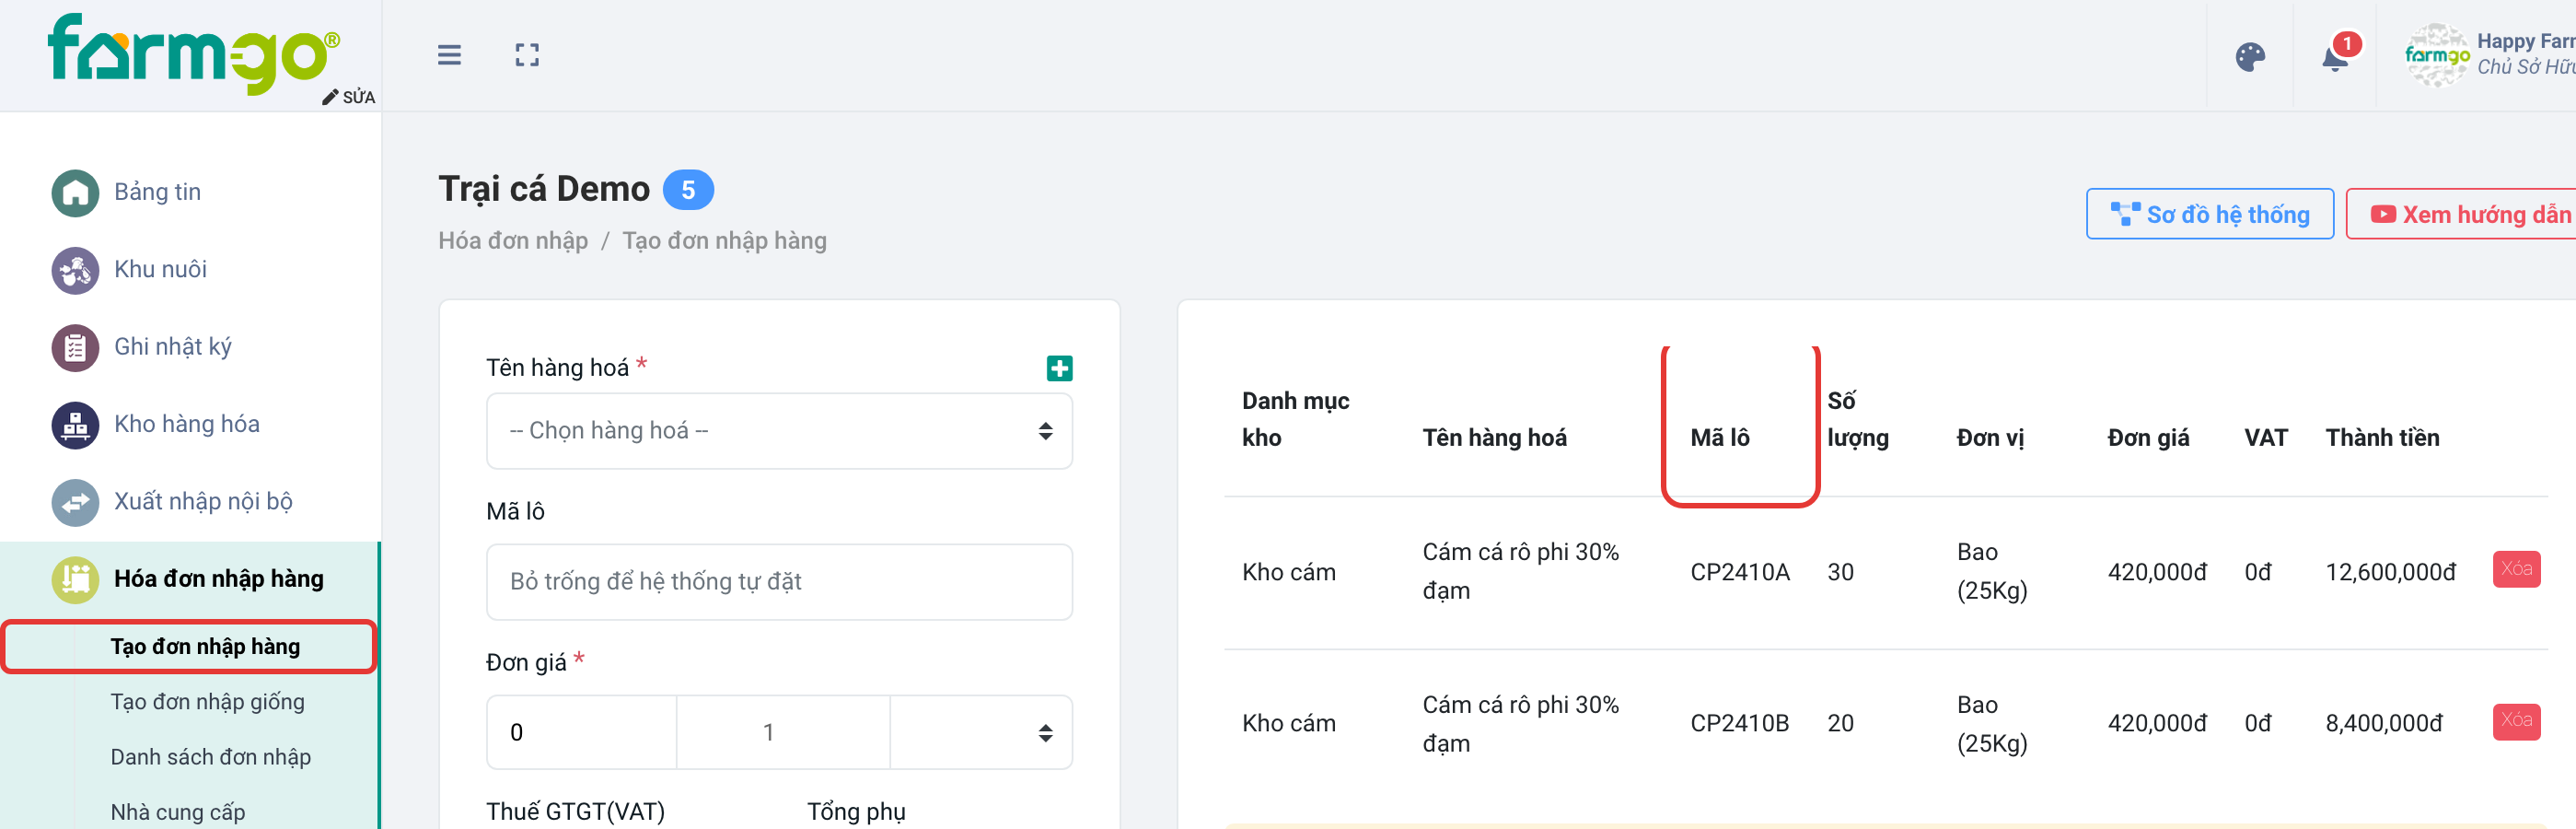The image size is (2576, 829).
Task: Add new product with green plus icon
Action: pyautogui.click(x=1059, y=368)
